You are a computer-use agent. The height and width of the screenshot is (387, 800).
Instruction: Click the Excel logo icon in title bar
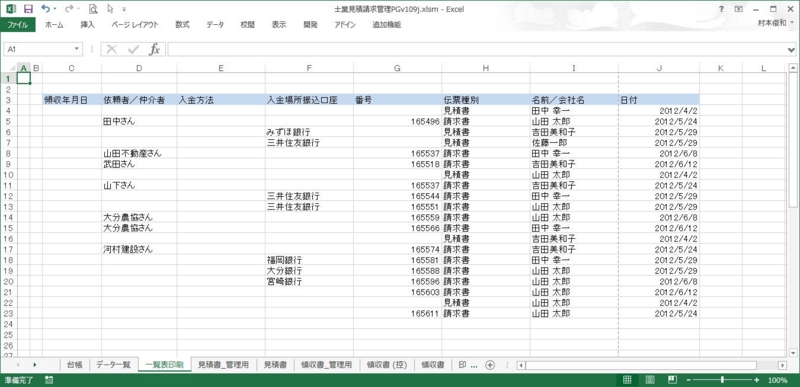tap(11, 9)
